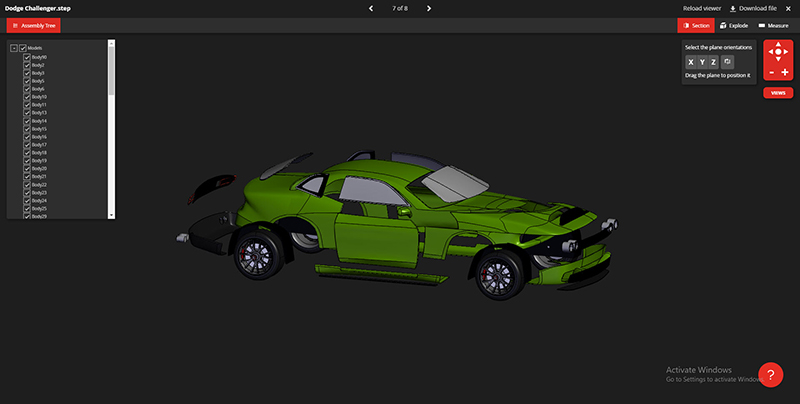Click the flip plane icon next to Z

(x=727, y=62)
